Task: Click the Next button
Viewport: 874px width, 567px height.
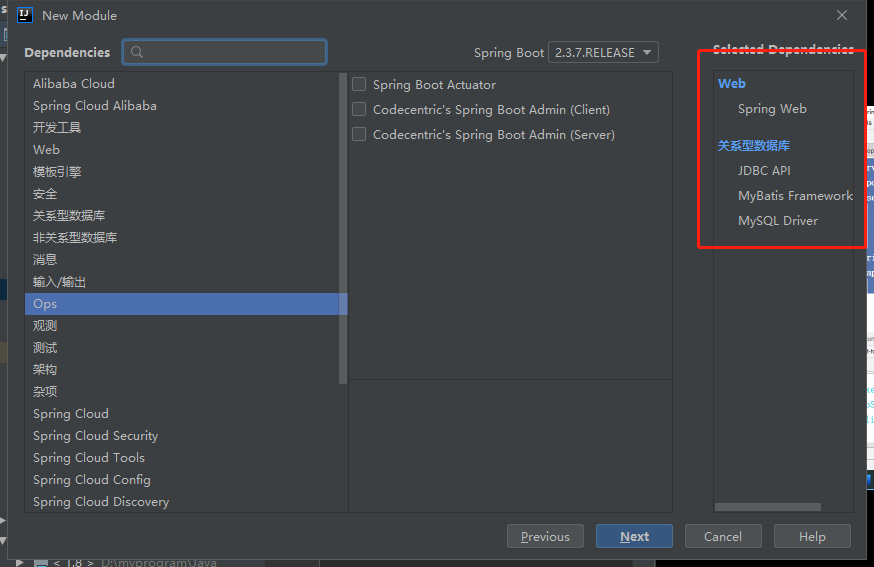Action: 634,536
